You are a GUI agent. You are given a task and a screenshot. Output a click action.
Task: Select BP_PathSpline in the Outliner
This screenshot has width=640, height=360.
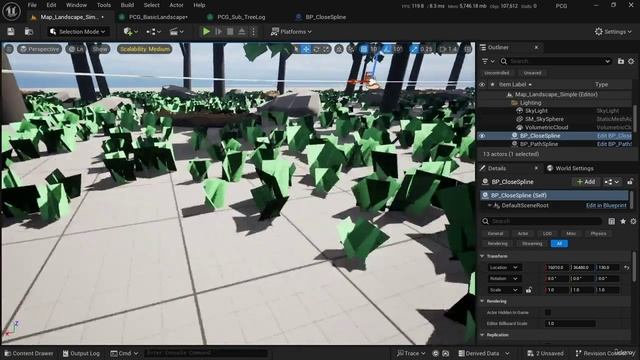tap(539, 144)
